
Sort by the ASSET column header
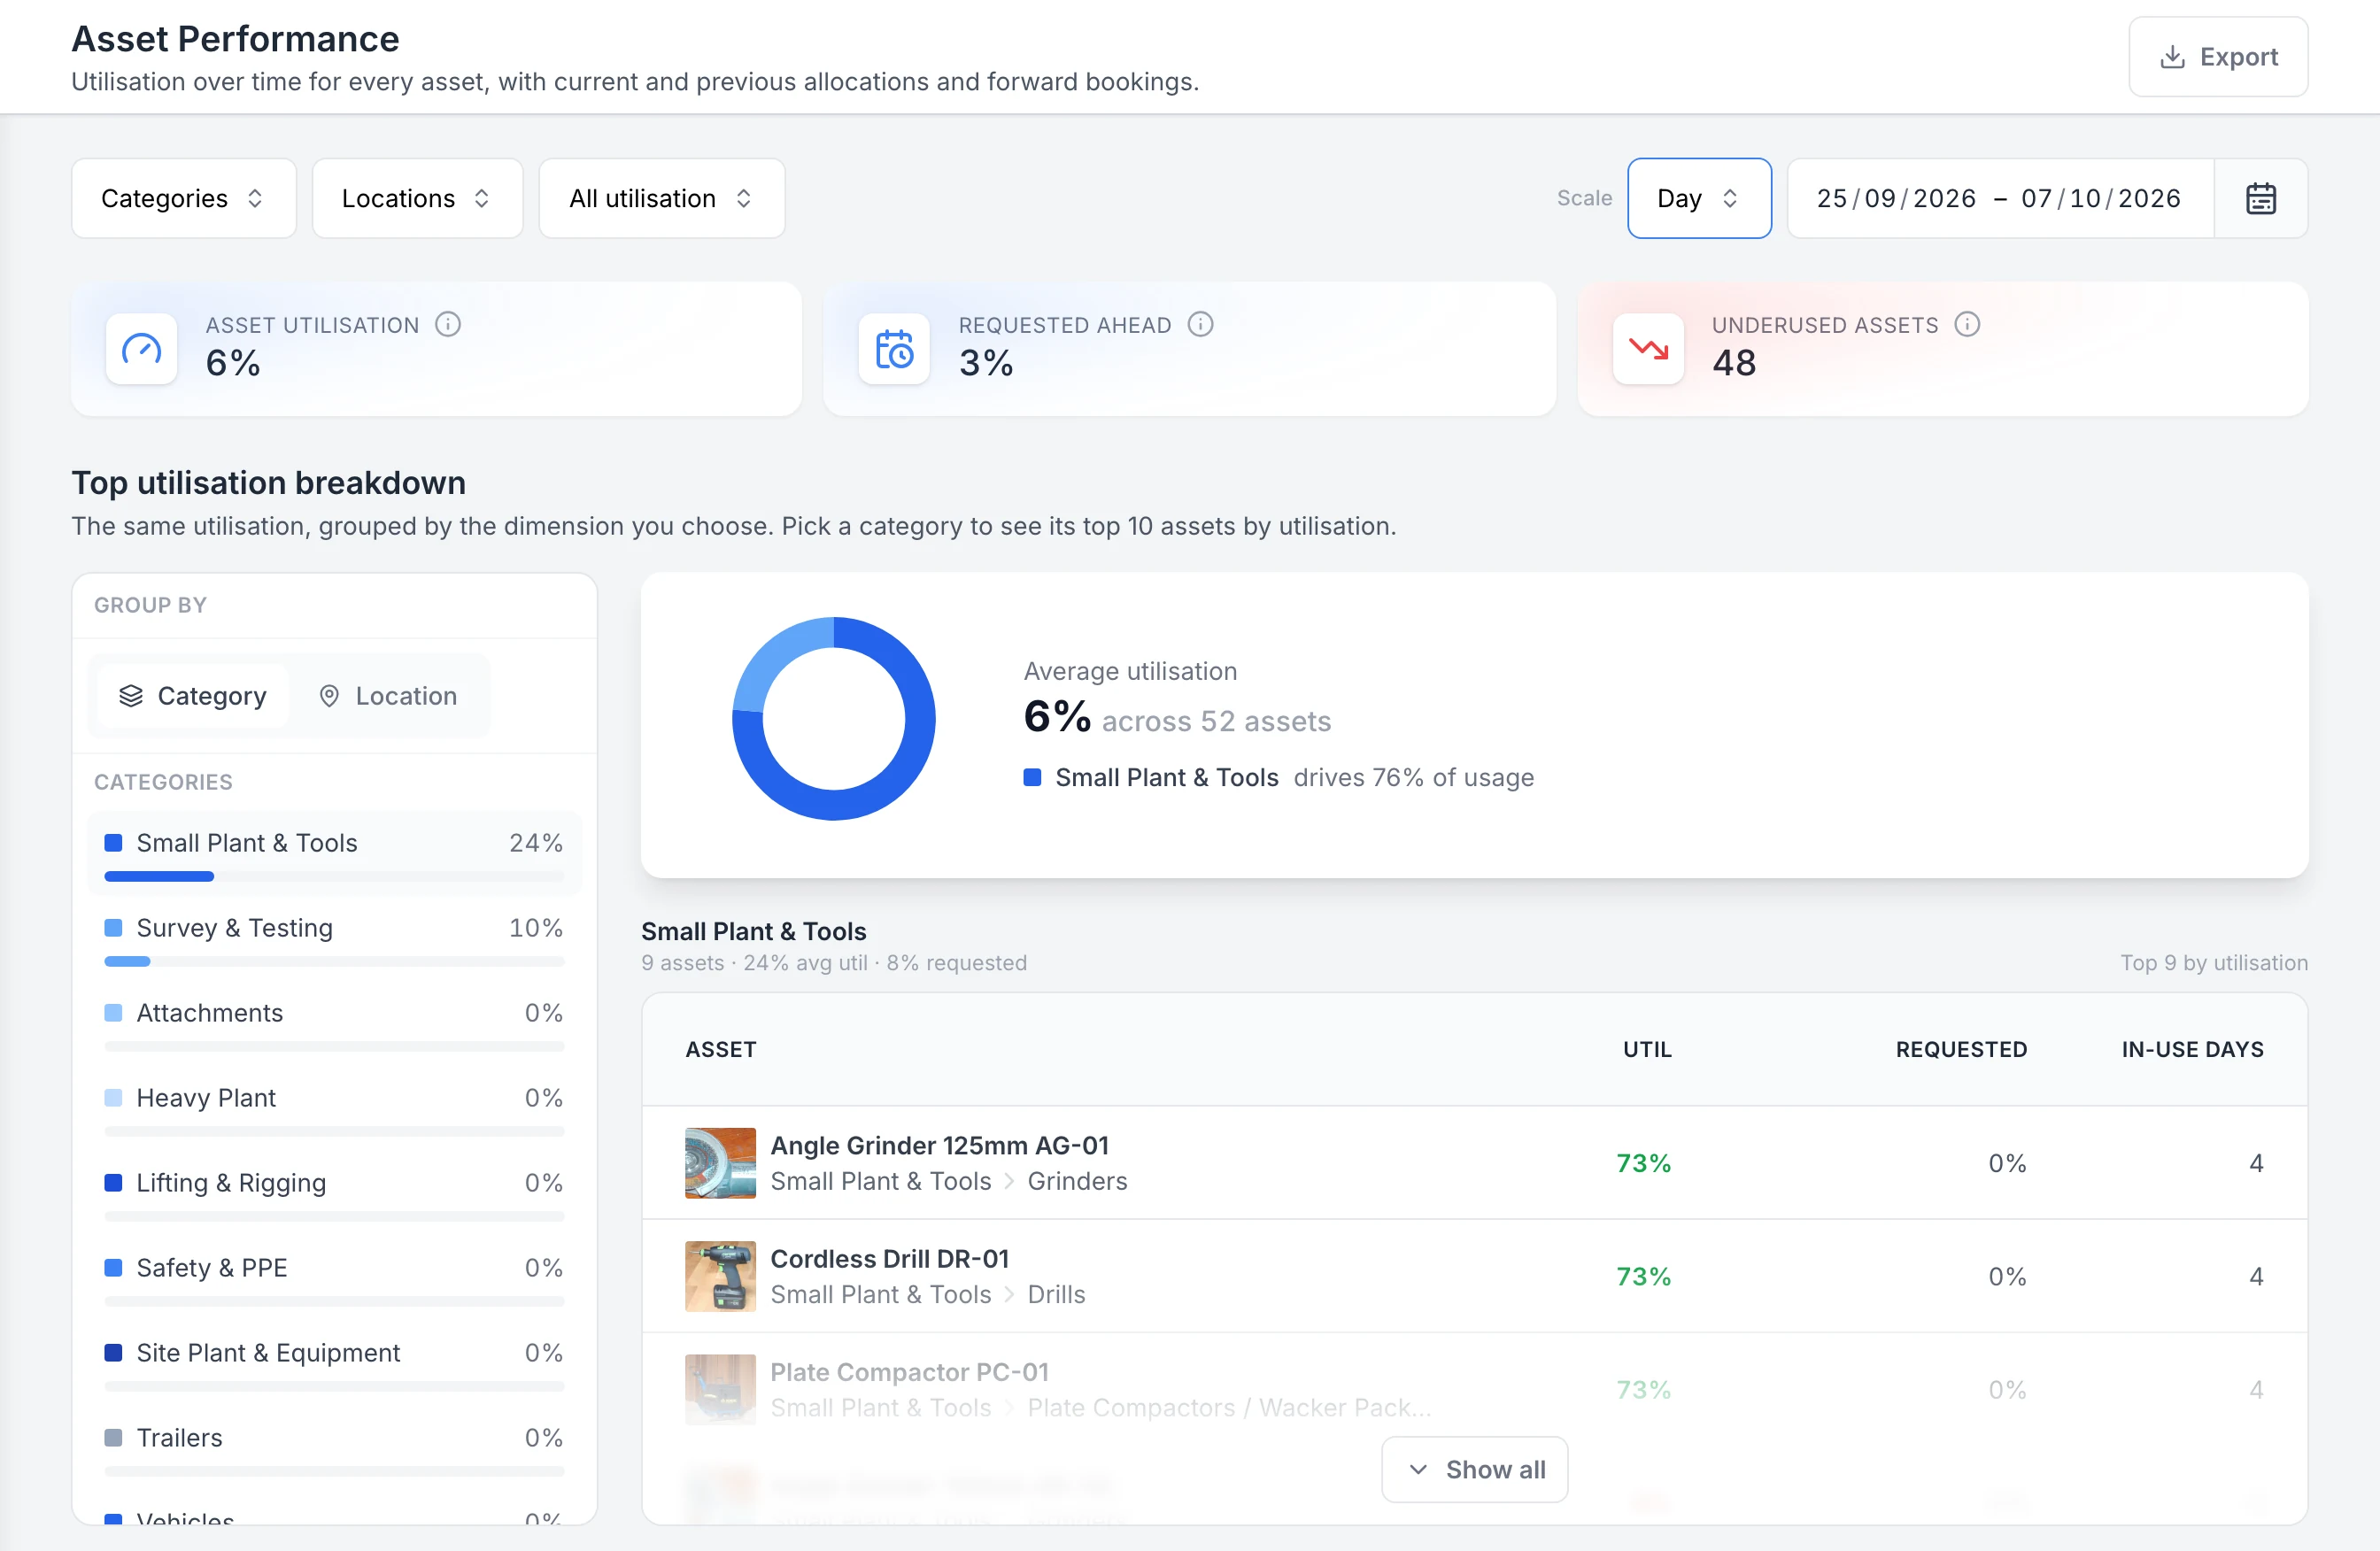point(720,1049)
